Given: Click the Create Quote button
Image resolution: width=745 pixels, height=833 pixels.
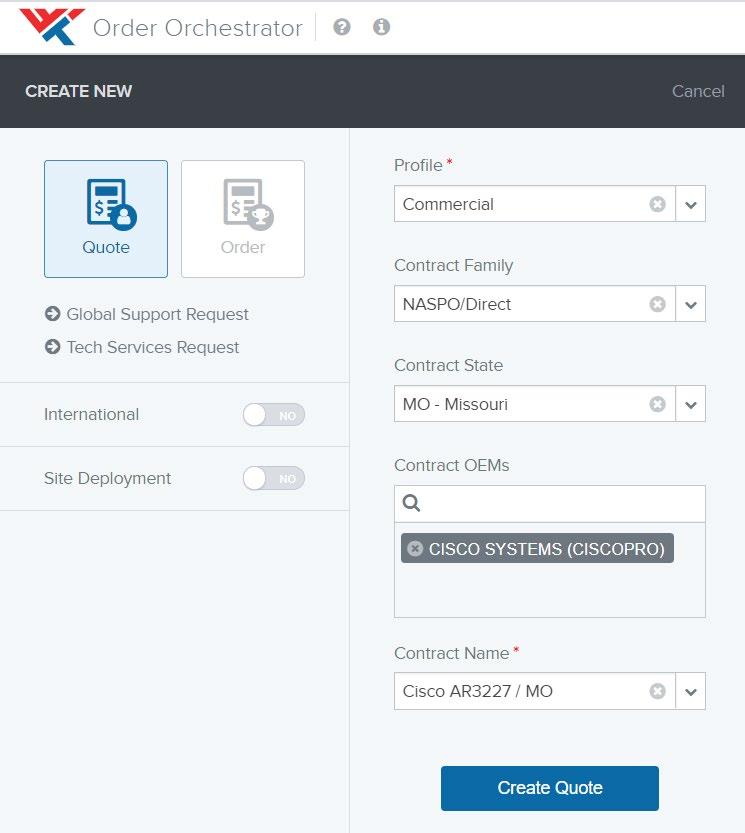Looking at the screenshot, I should [549, 788].
